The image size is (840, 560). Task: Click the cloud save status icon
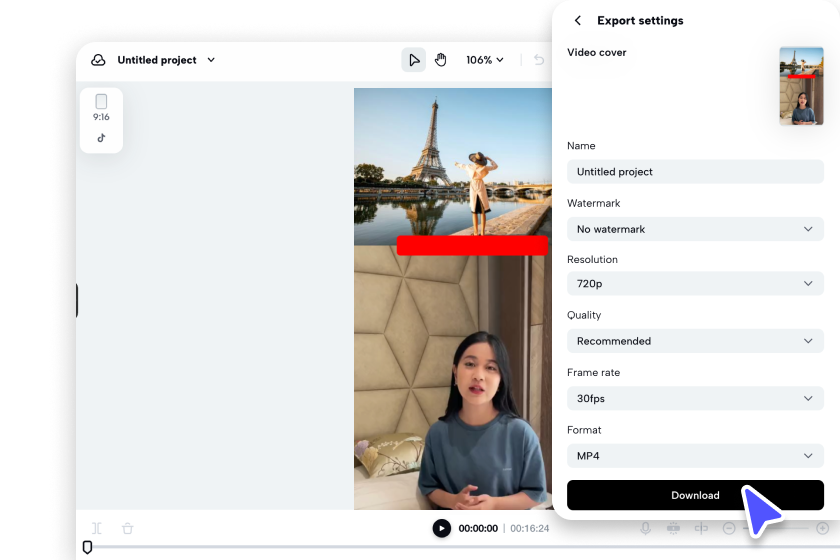coord(98,60)
